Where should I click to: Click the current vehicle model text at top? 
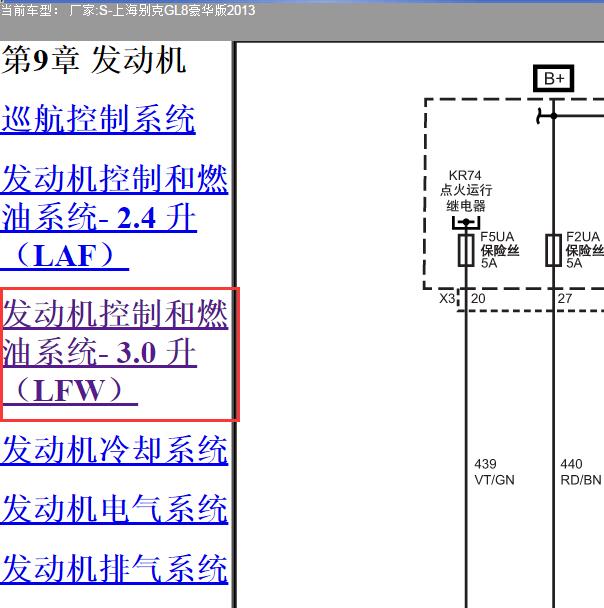coord(128,10)
